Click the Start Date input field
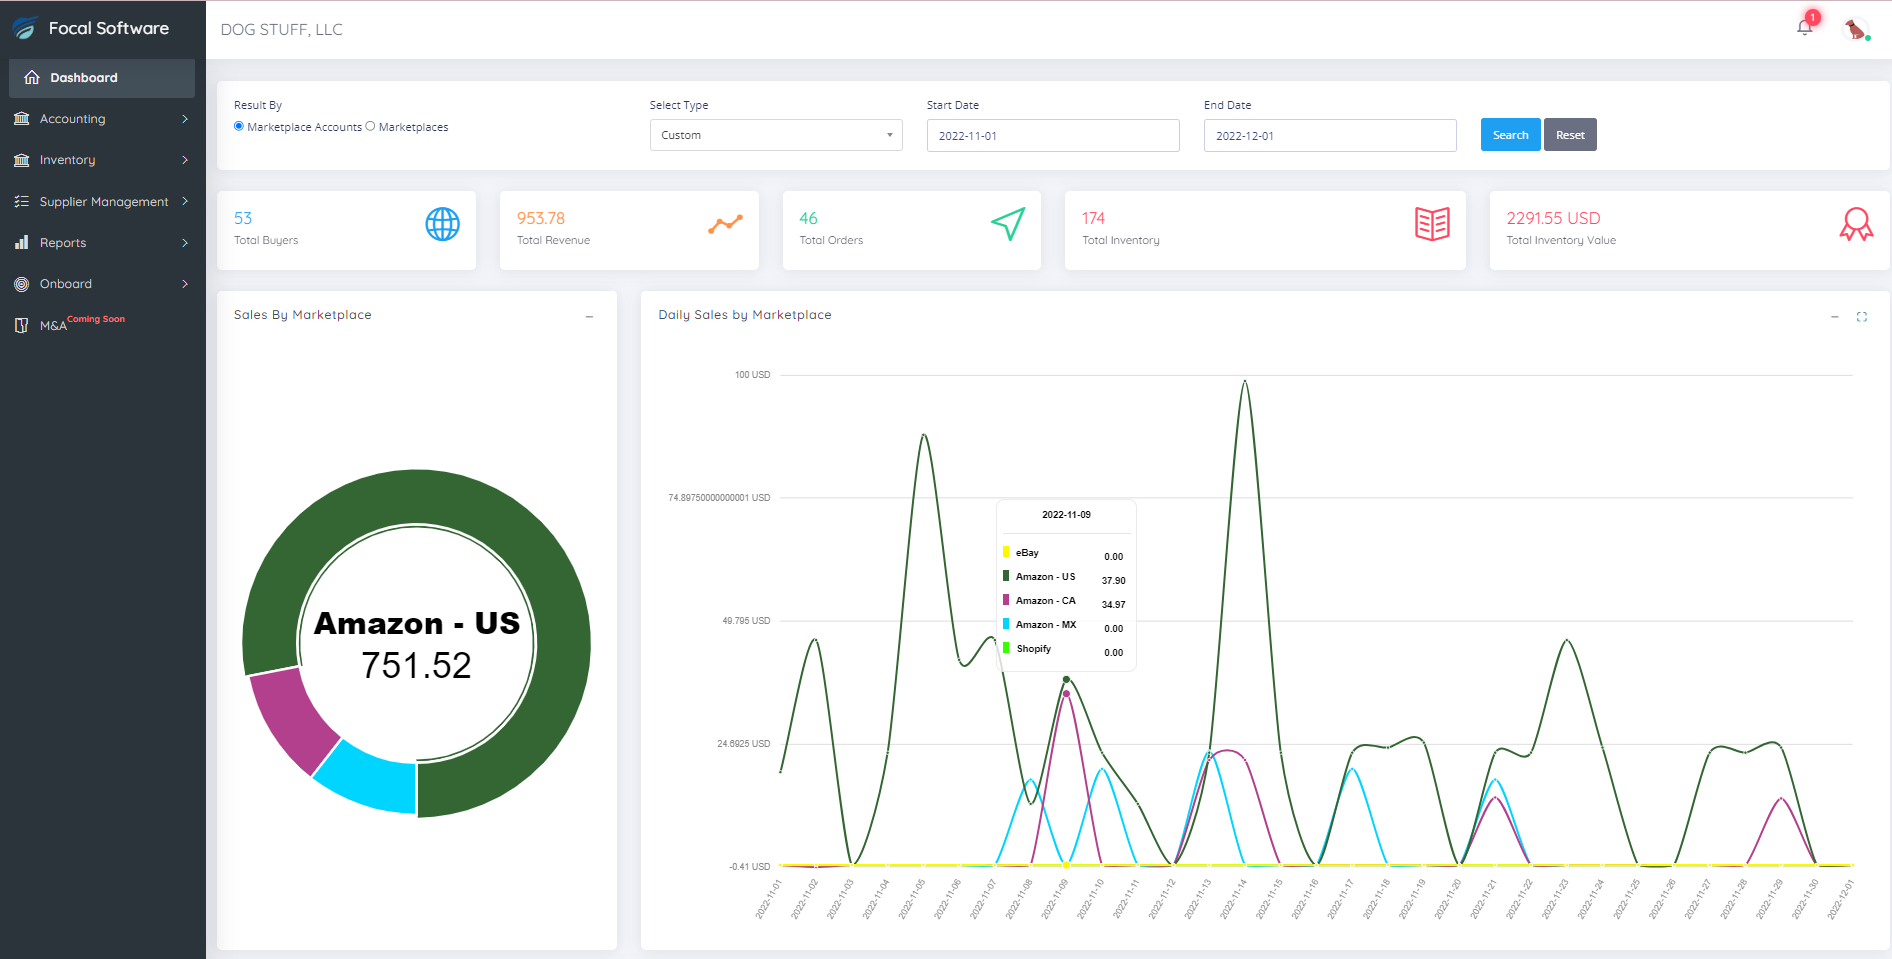1892x959 pixels. tap(1052, 136)
